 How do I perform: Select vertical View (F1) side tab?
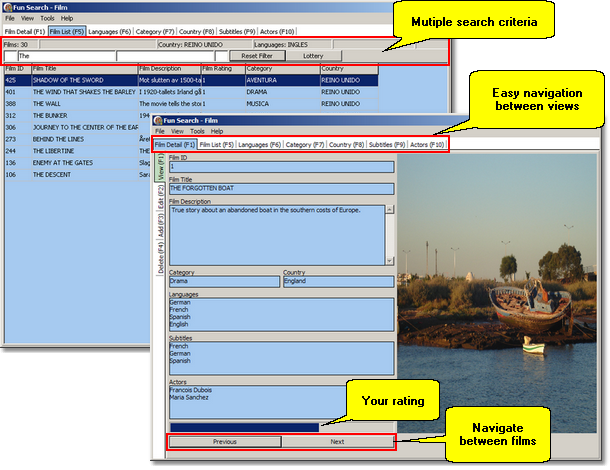tap(160, 167)
